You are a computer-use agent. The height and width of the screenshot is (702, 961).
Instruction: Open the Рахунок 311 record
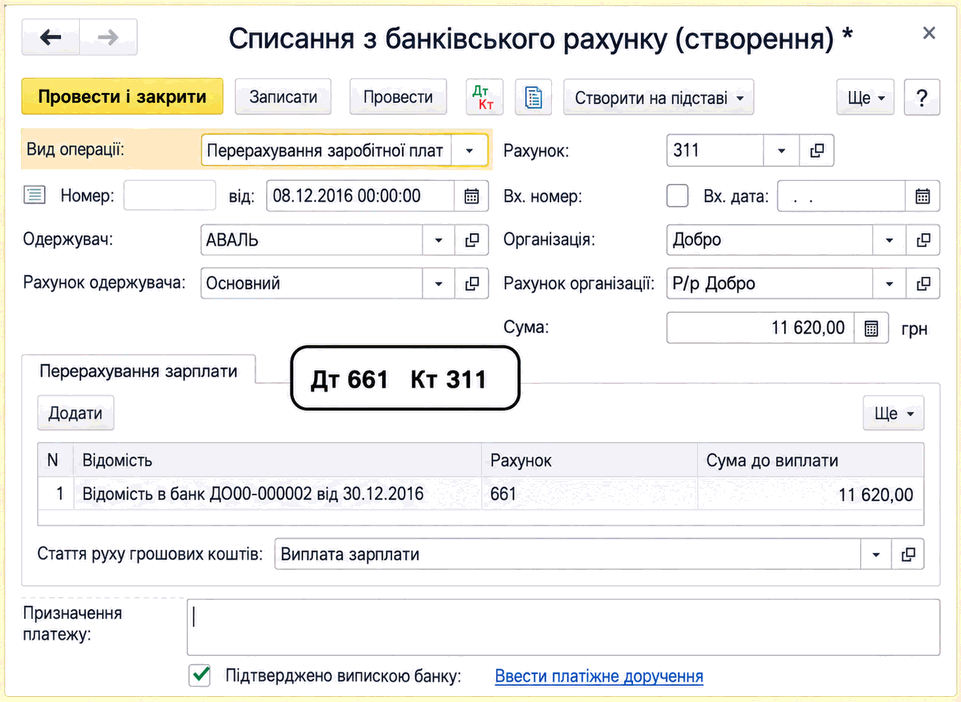(817, 151)
